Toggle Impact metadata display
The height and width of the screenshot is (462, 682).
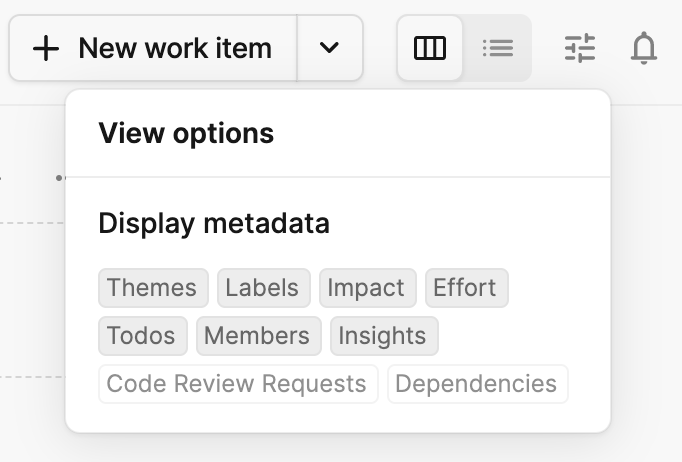[368, 288]
